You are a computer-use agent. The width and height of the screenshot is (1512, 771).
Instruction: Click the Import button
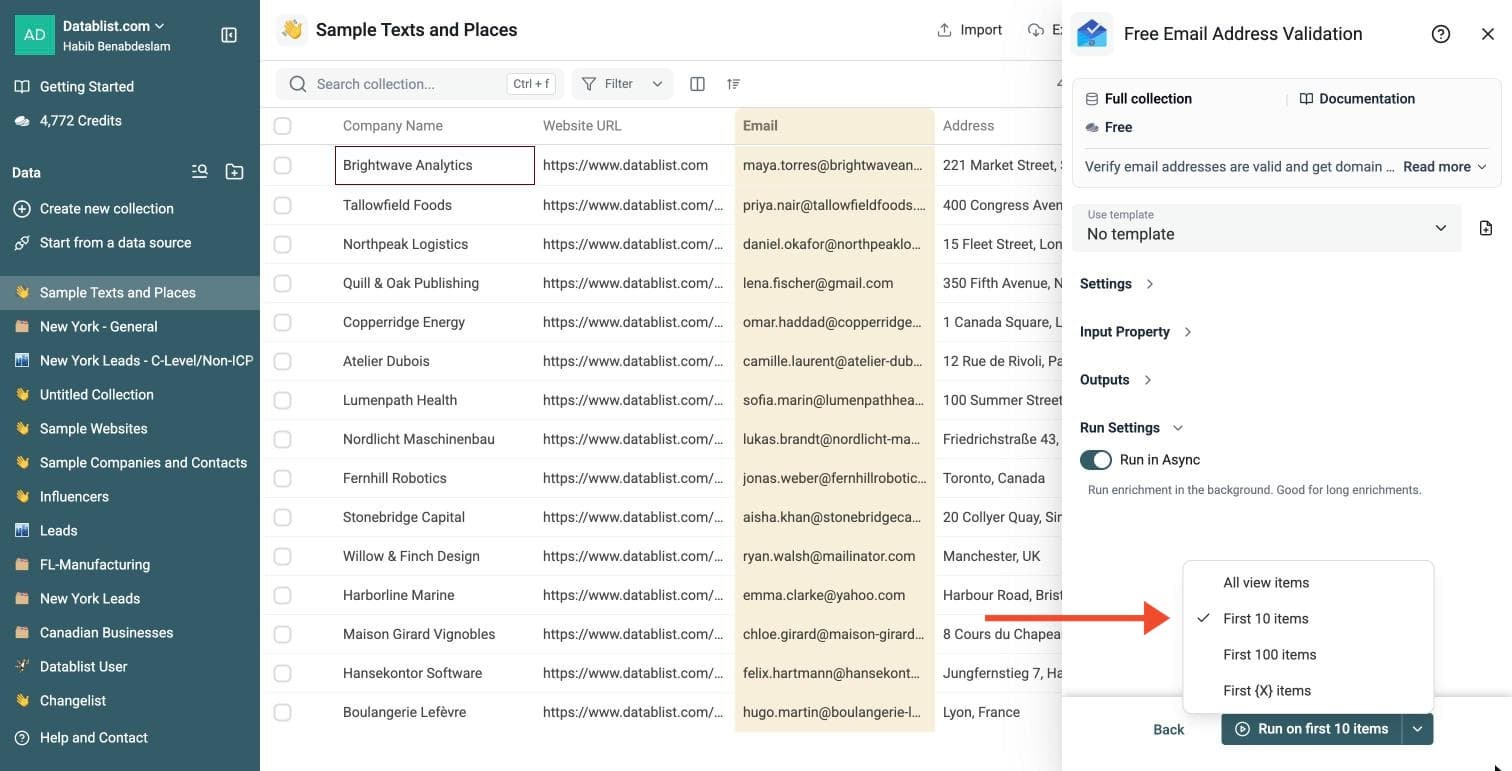[969, 30]
